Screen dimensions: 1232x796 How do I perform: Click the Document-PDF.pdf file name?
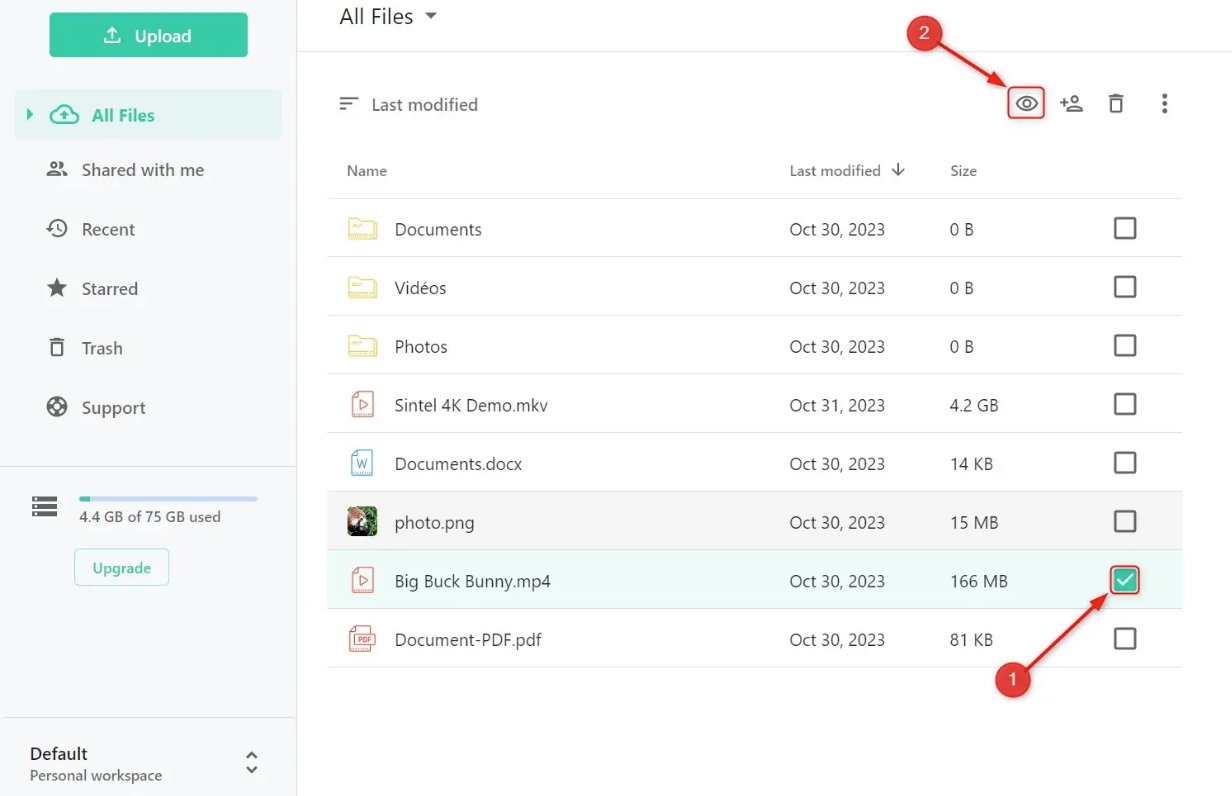(x=468, y=639)
